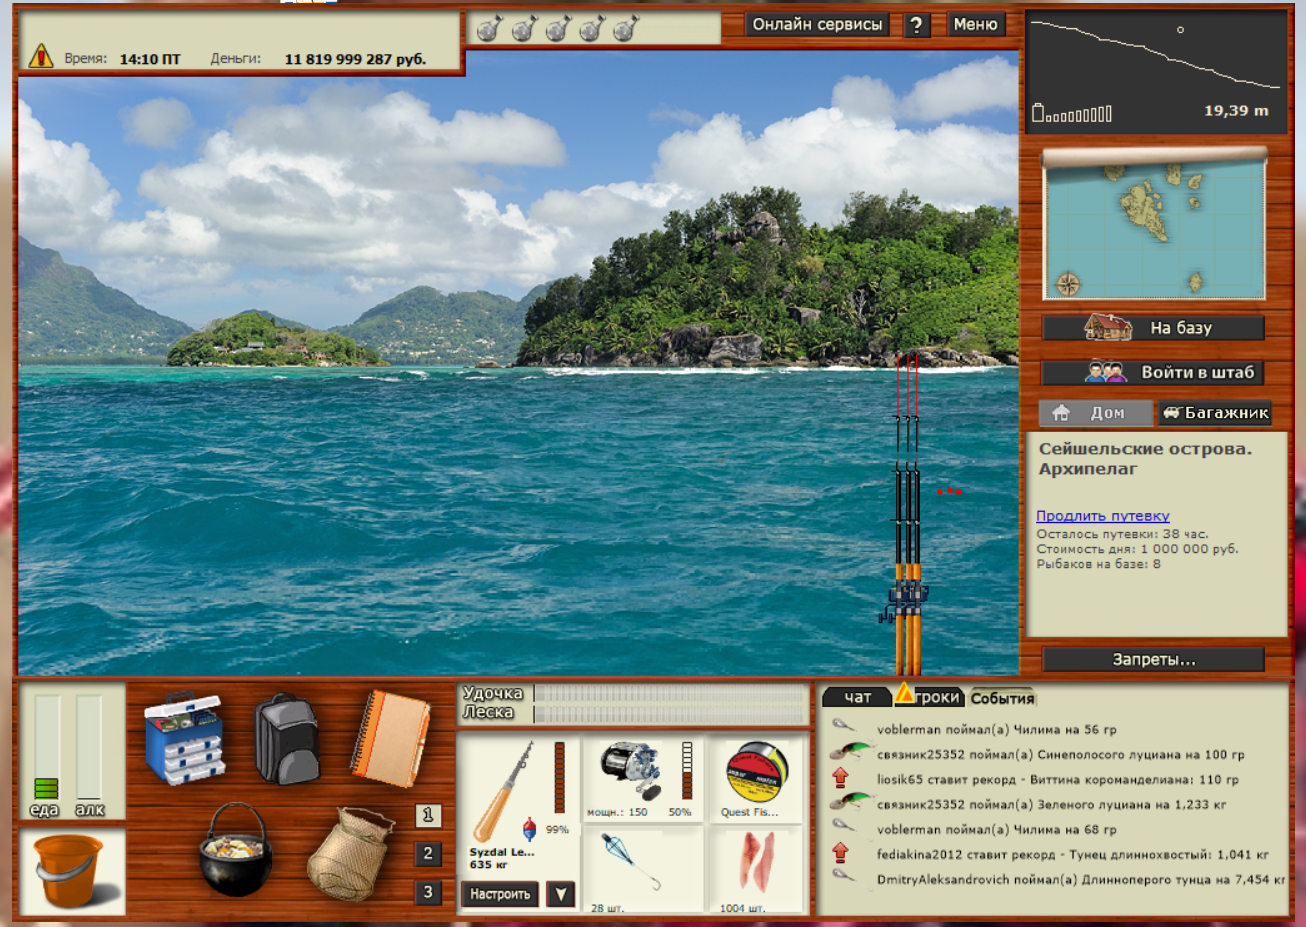
Task: Select rod set number 3
Action: click(x=428, y=892)
